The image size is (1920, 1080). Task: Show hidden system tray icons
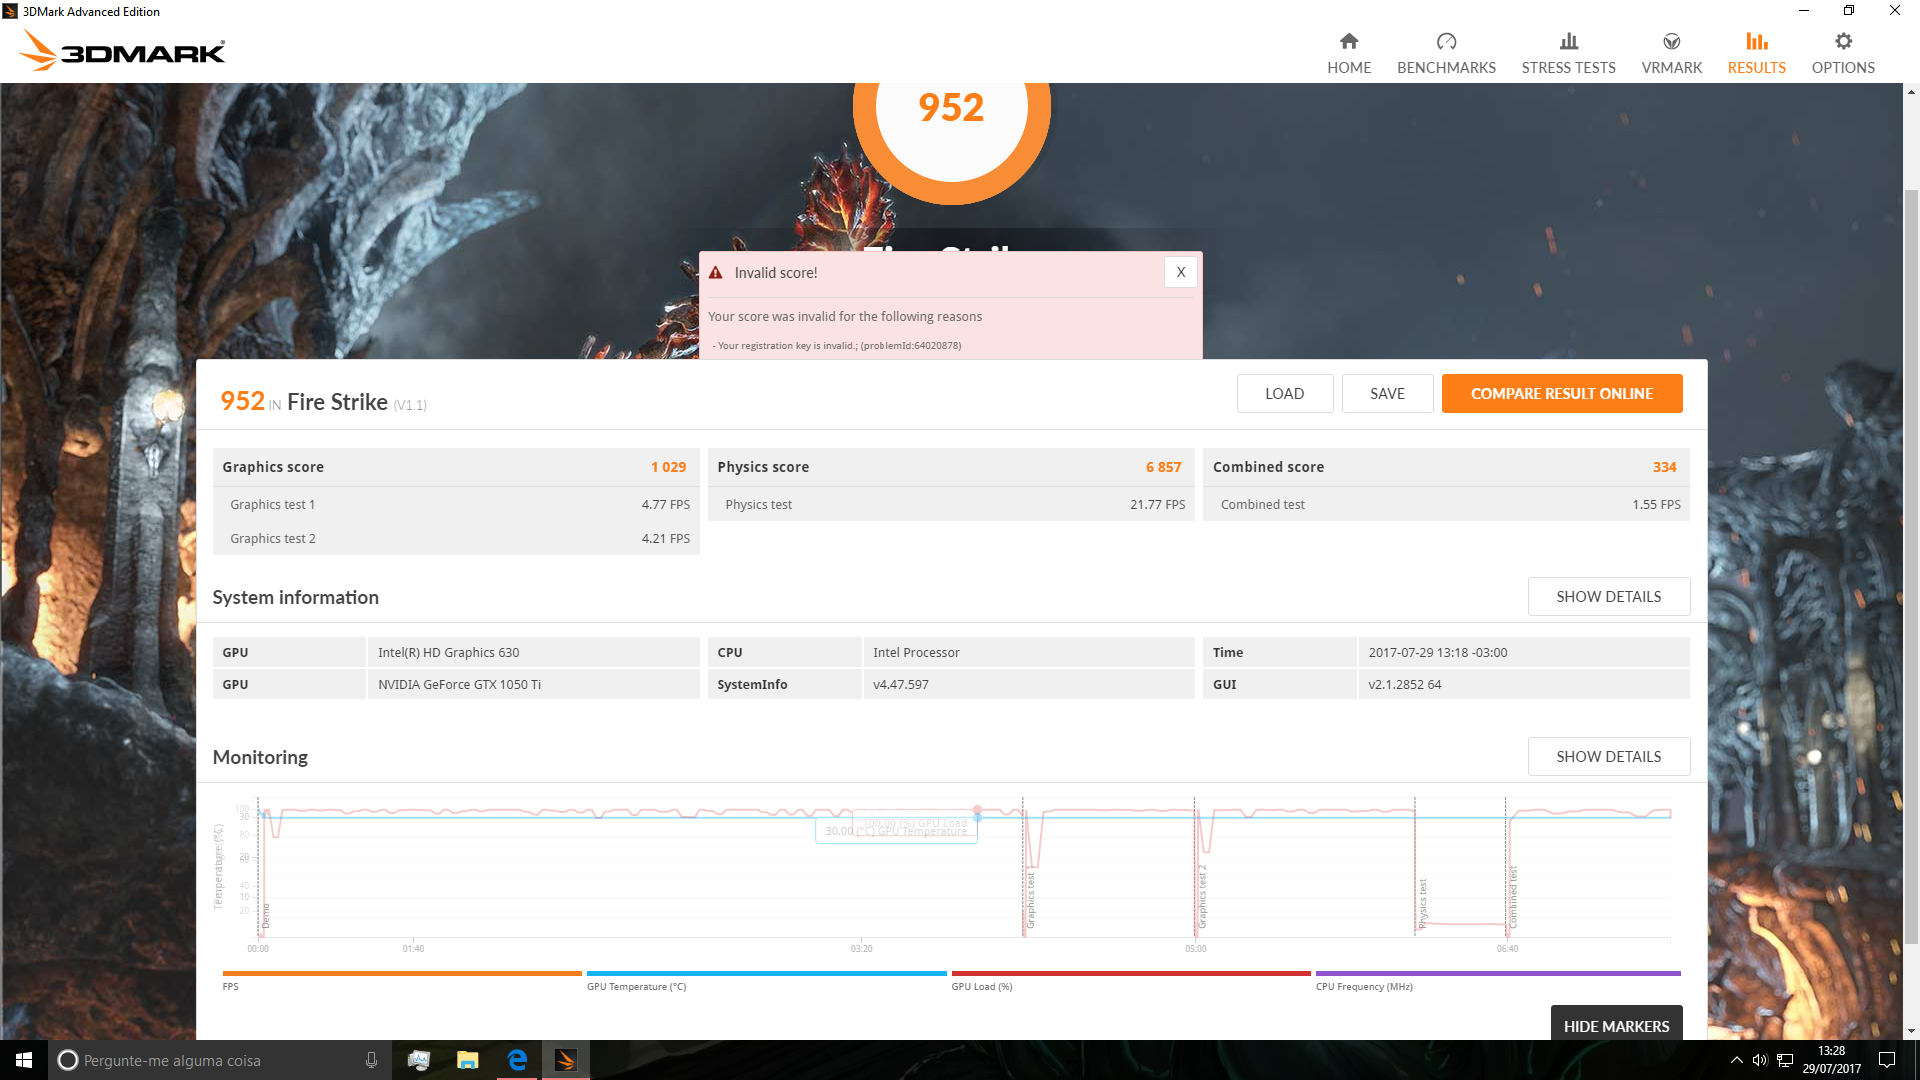pyautogui.click(x=1737, y=1060)
